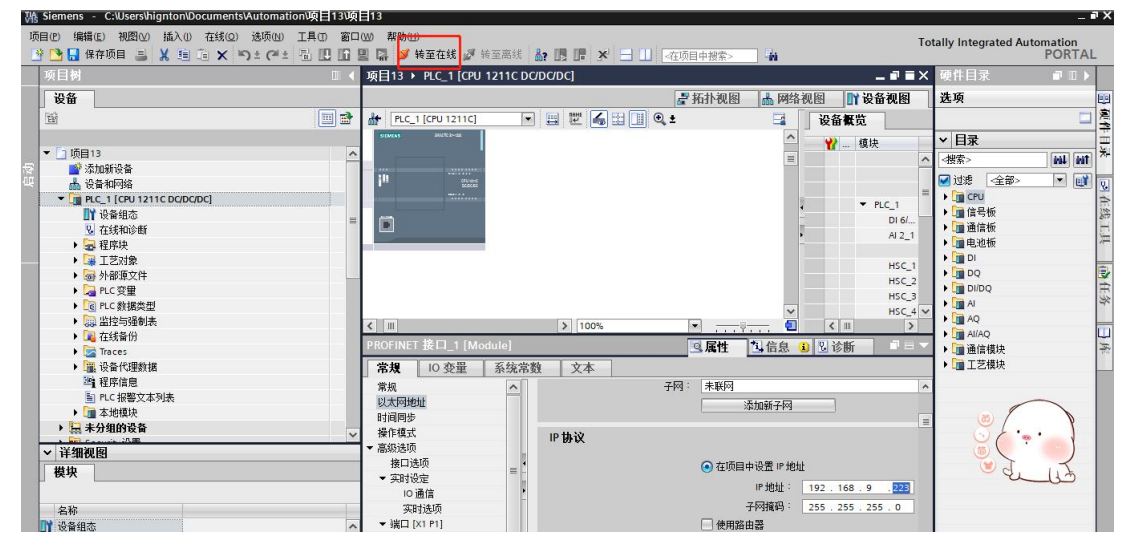This screenshot has width=1133, height=557.
Task: Open the PLC_1 [CPU 1211C] device dropdown
Action: 529,119
